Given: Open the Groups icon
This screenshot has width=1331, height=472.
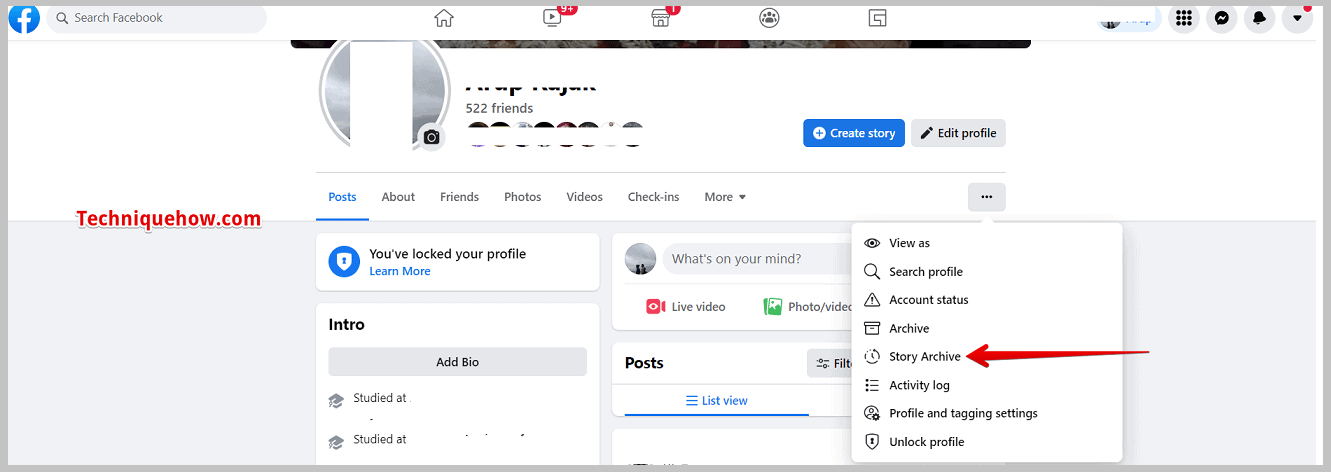Looking at the screenshot, I should click(769, 17).
